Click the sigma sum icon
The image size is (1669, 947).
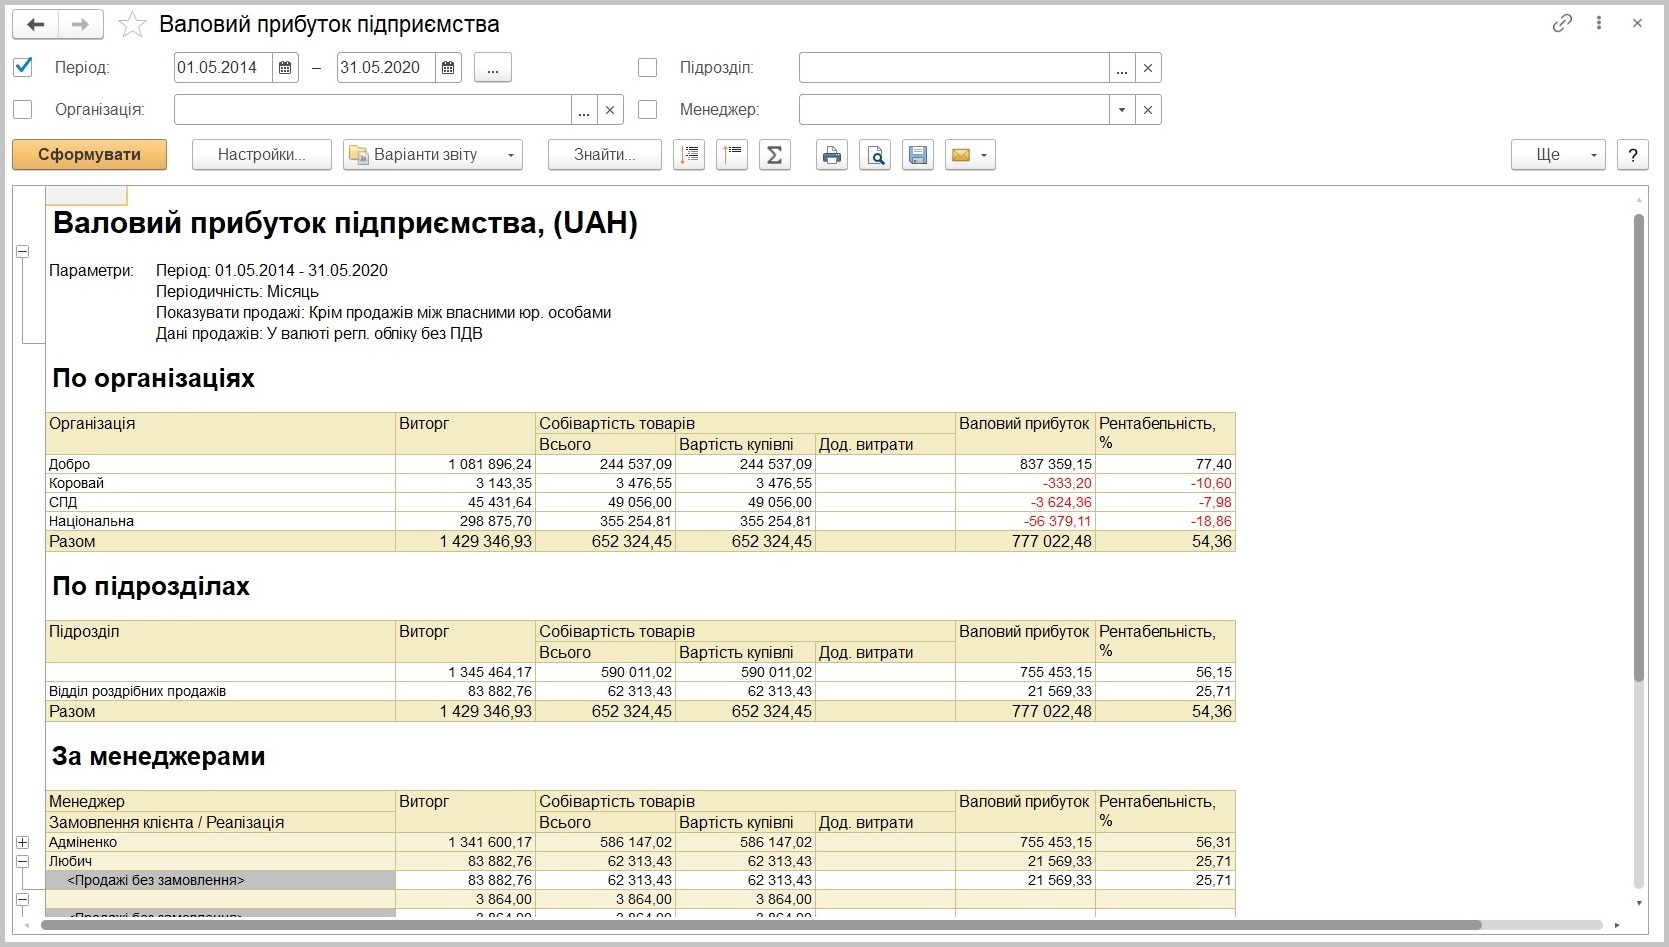tap(775, 155)
